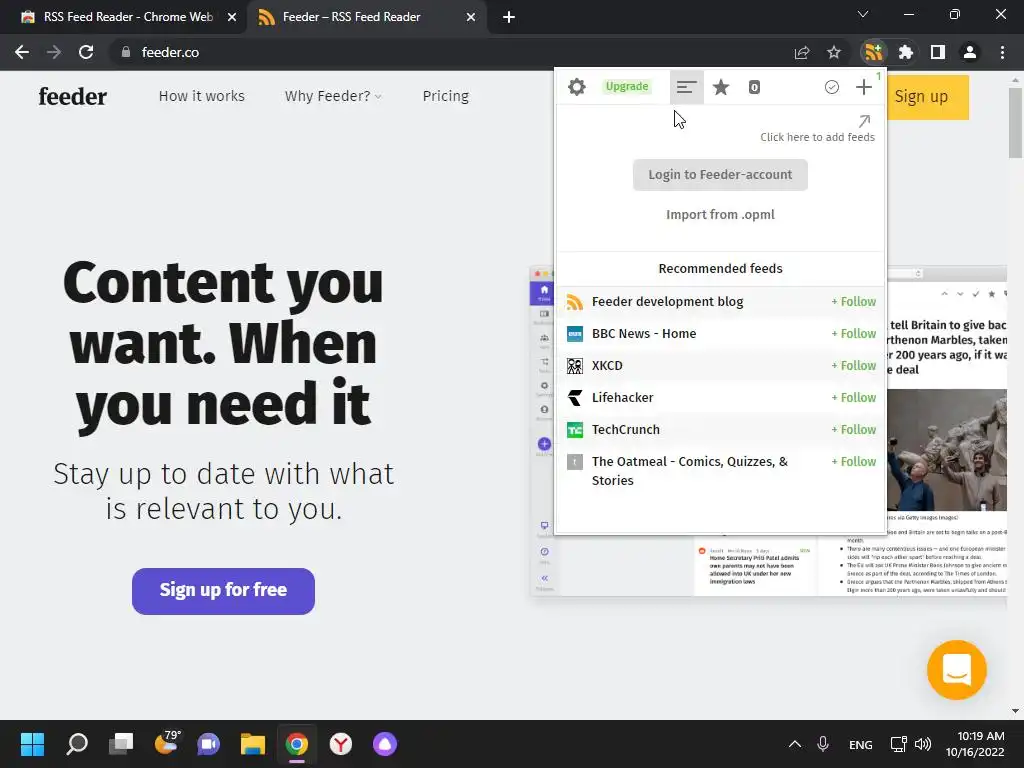
Task: Open Chrome profile avatar icon
Action: (970, 52)
